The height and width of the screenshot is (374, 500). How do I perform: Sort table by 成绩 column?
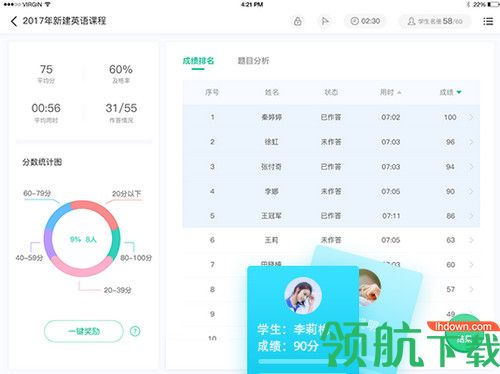450,92
